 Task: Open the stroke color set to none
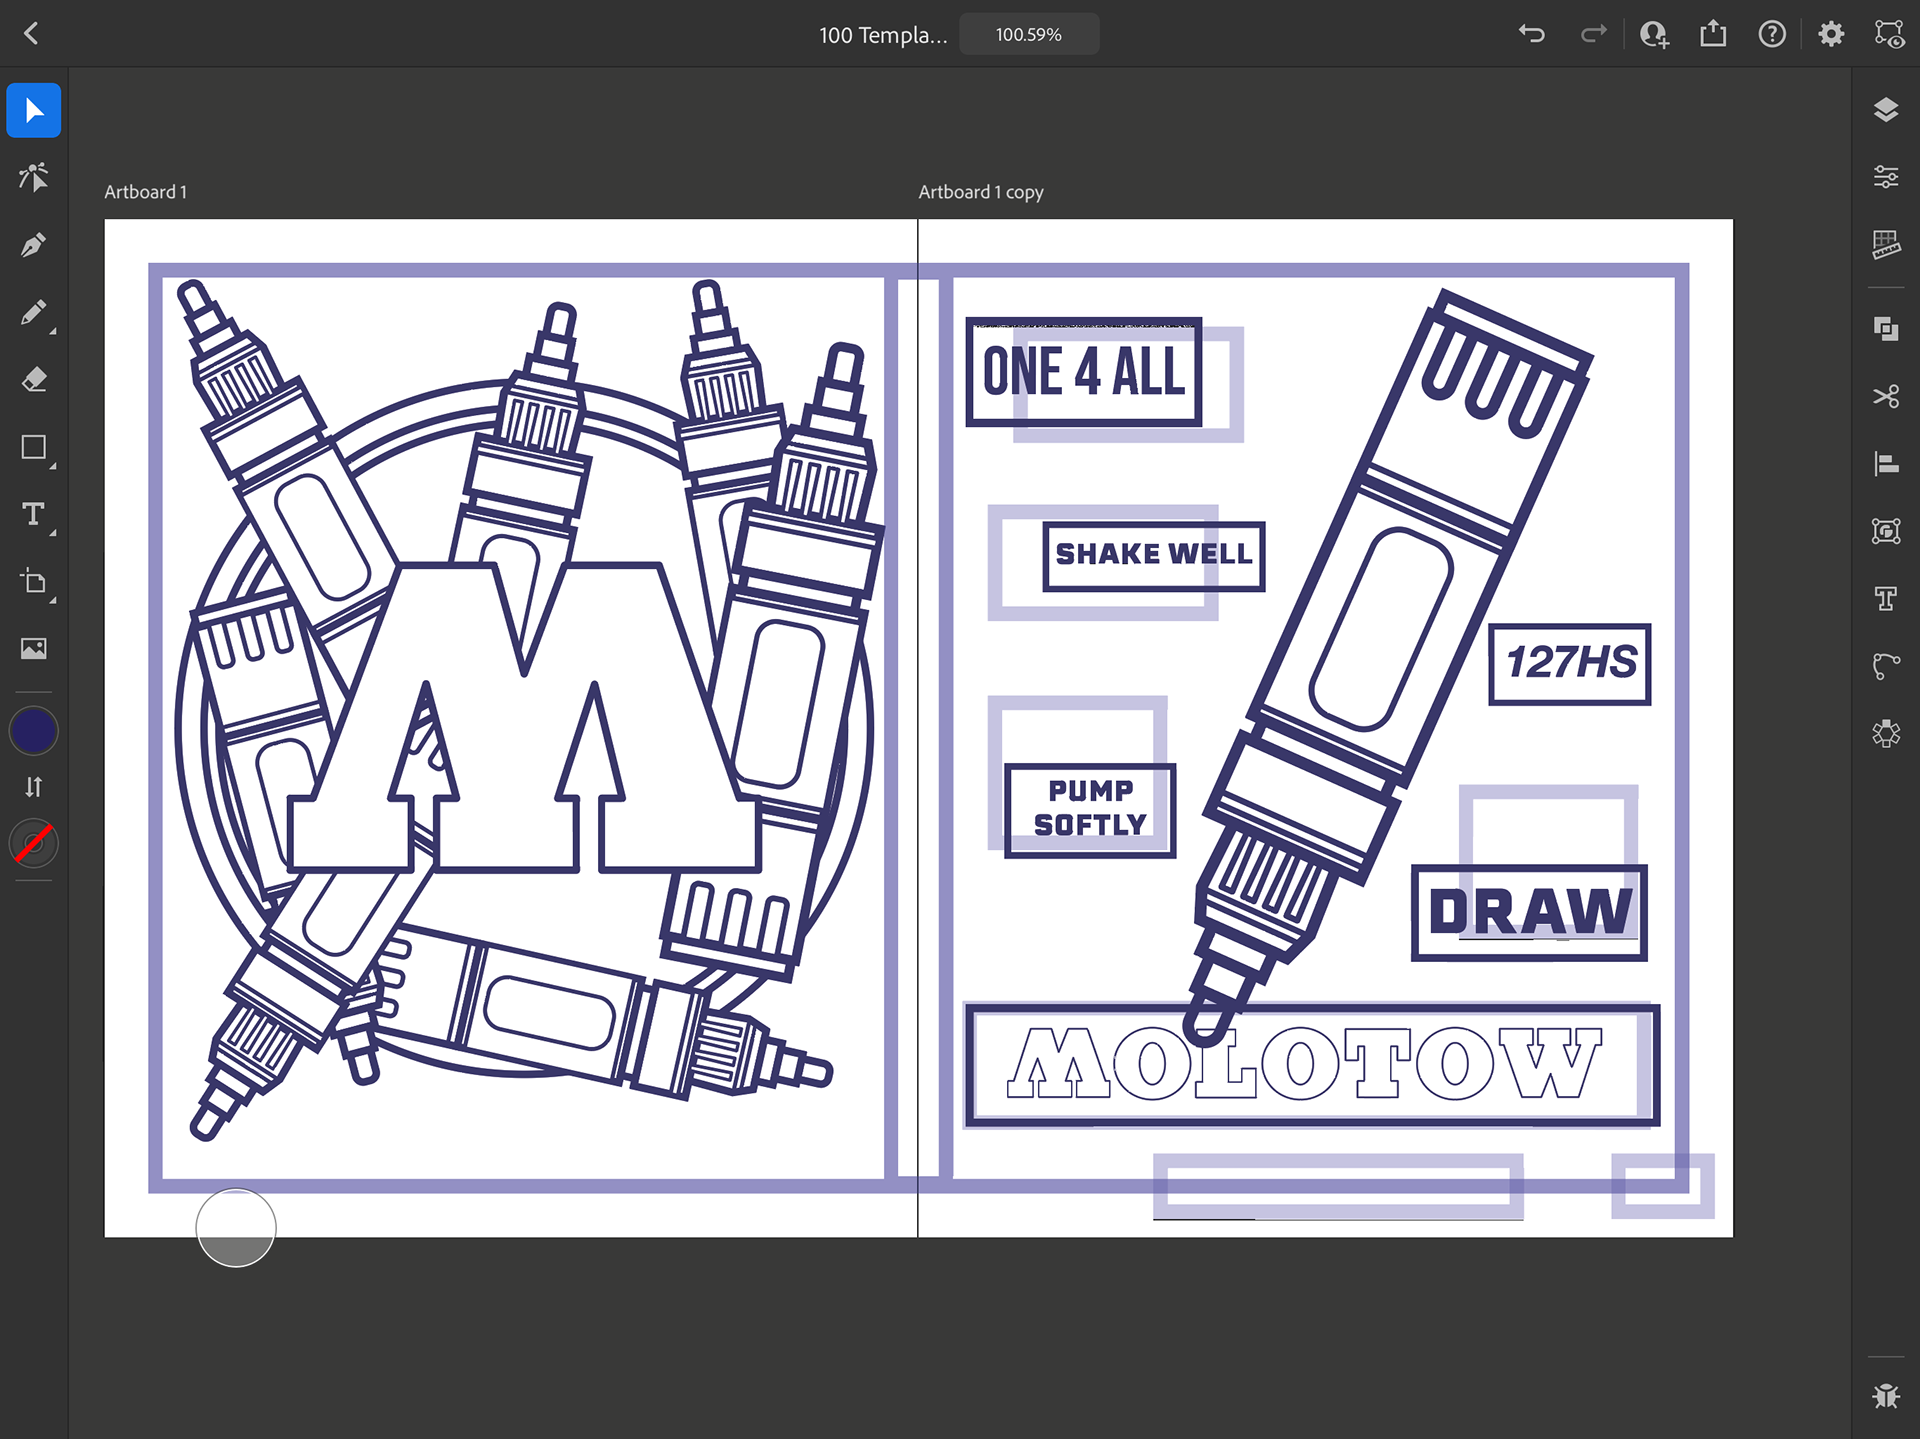[x=34, y=844]
